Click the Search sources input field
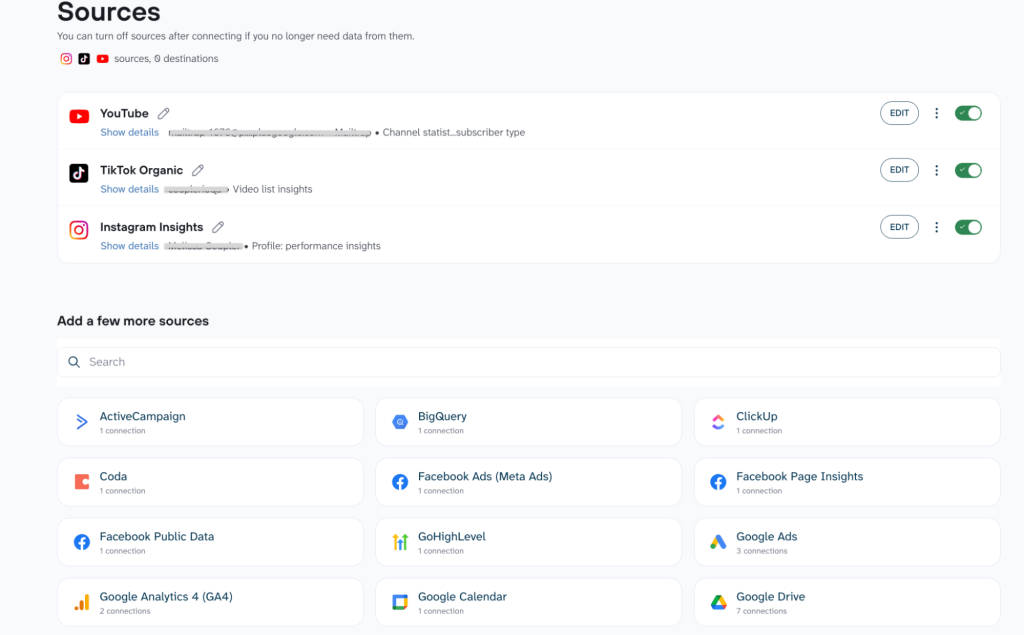The height and width of the screenshot is (635, 1024). 529,362
